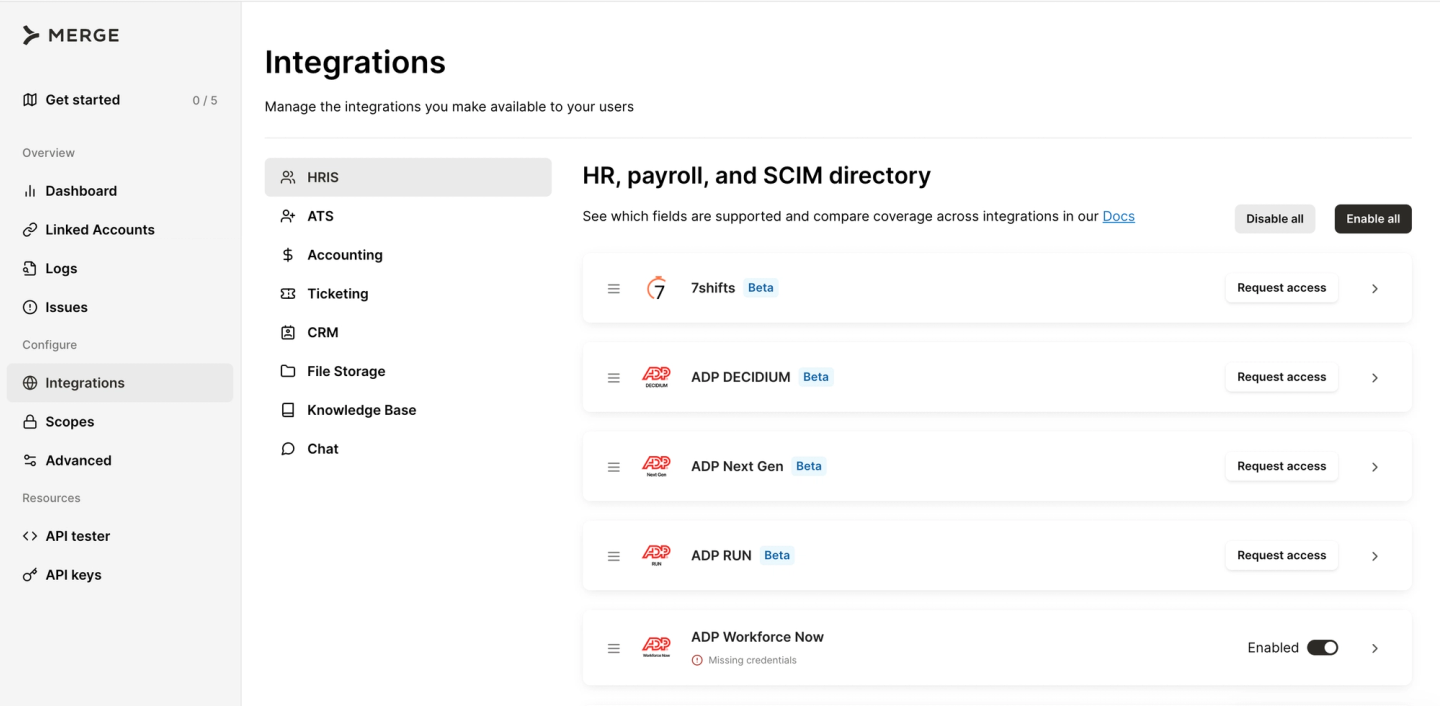Request access for ADP RUN
The height and width of the screenshot is (706, 1440).
(1282, 555)
